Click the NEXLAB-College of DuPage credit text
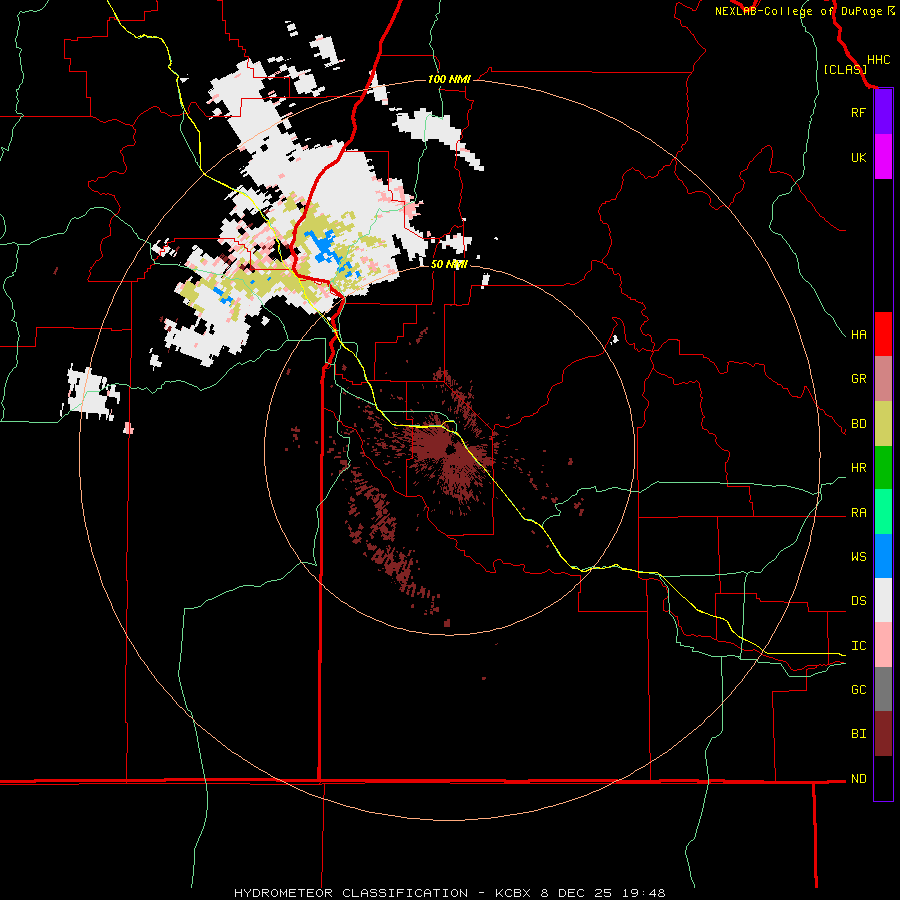Screen dimensions: 900x900 [798, 11]
